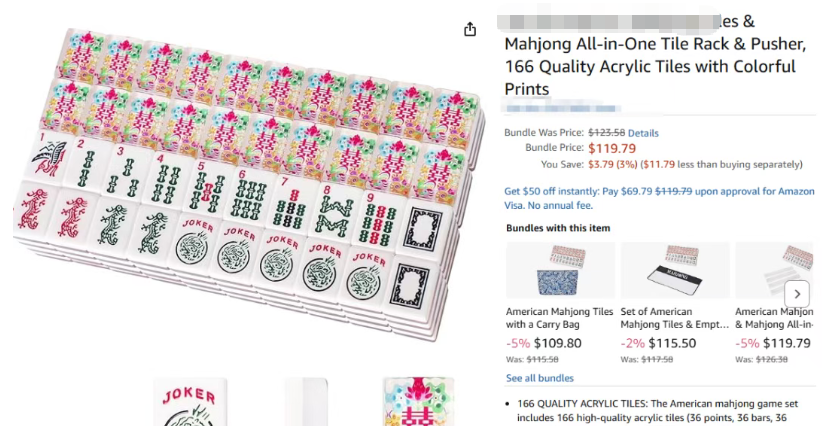View the blank white tile thumbnail
Image resolution: width=822 pixels, height=426 pixels.
[305, 402]
